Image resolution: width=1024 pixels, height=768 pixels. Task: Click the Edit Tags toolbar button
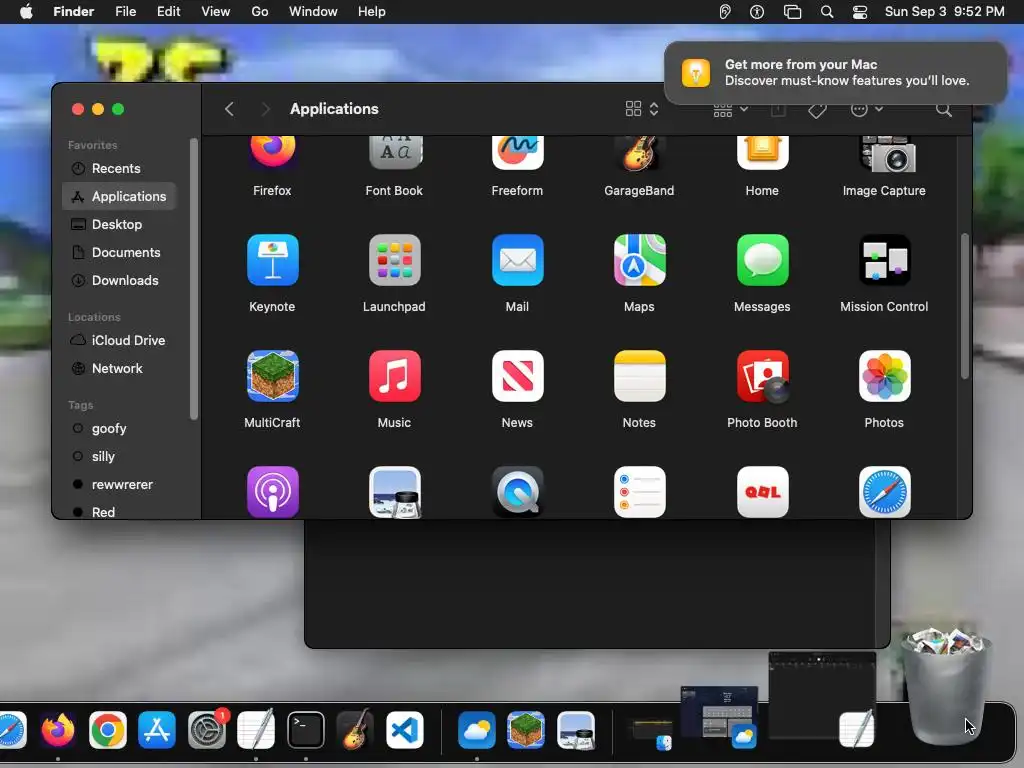pyautogui.click(x=817, y=110)
